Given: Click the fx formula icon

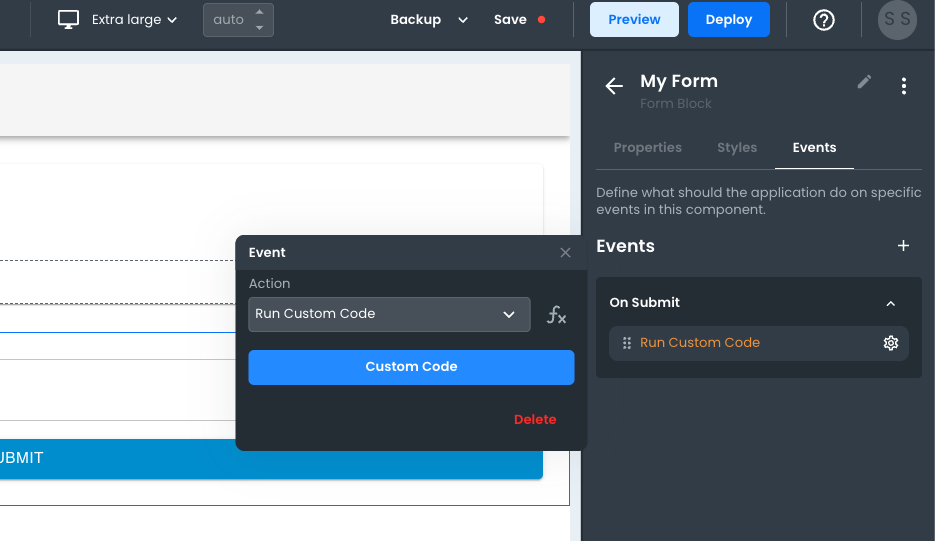Looking at the screenshot, I should coord(556,315).
